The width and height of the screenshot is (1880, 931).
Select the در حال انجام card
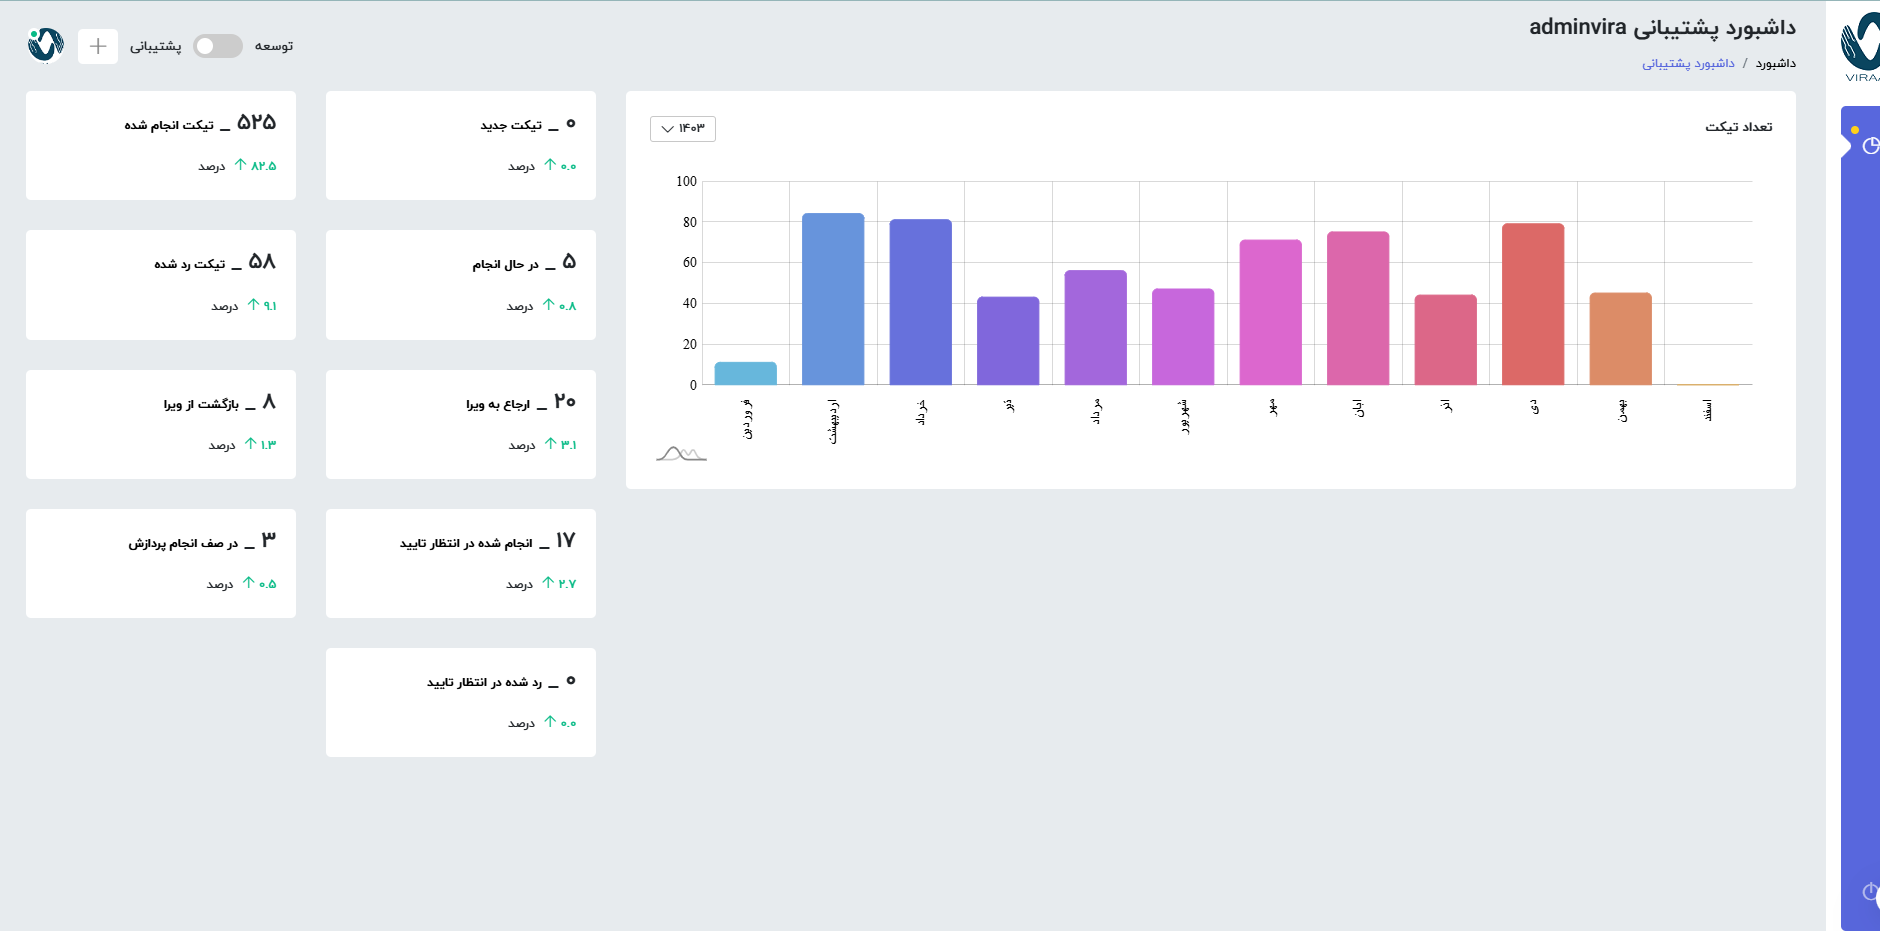(x=461, y=285)
